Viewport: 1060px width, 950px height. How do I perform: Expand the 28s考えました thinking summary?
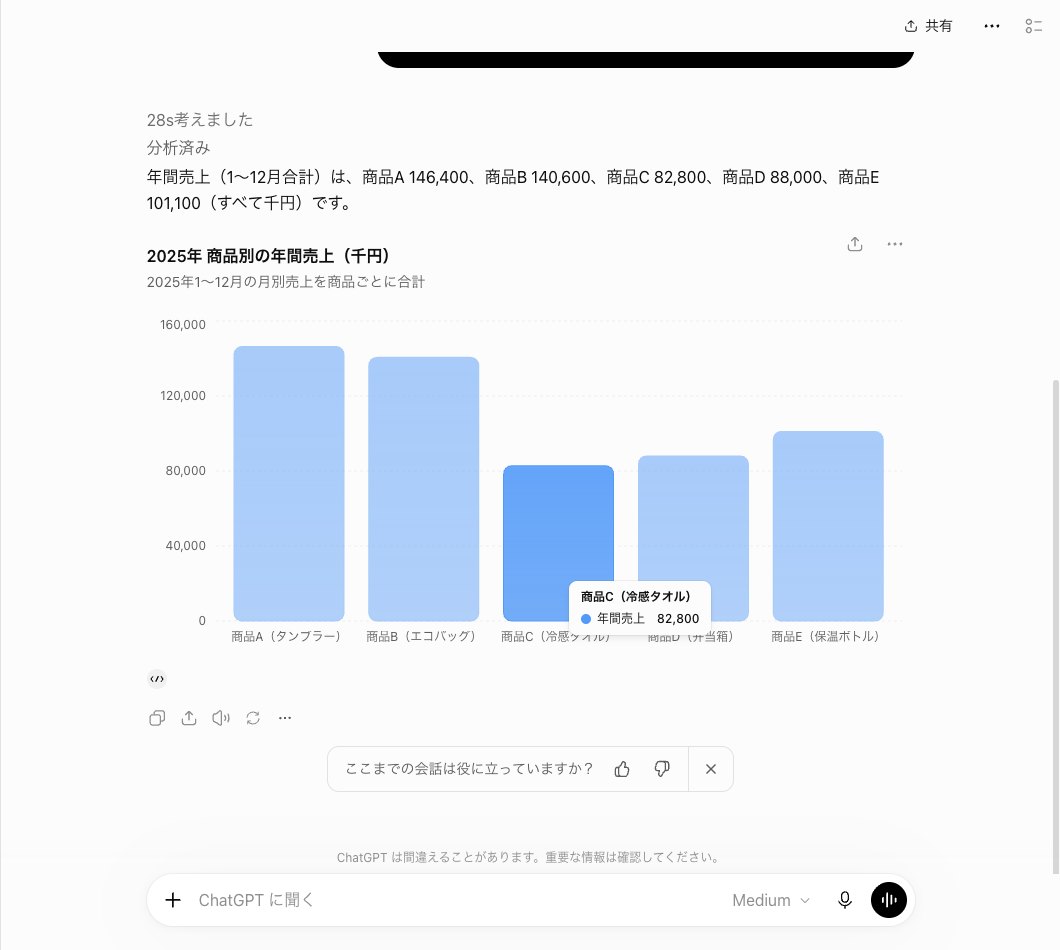pyautogui.click(x=200, y=120)
